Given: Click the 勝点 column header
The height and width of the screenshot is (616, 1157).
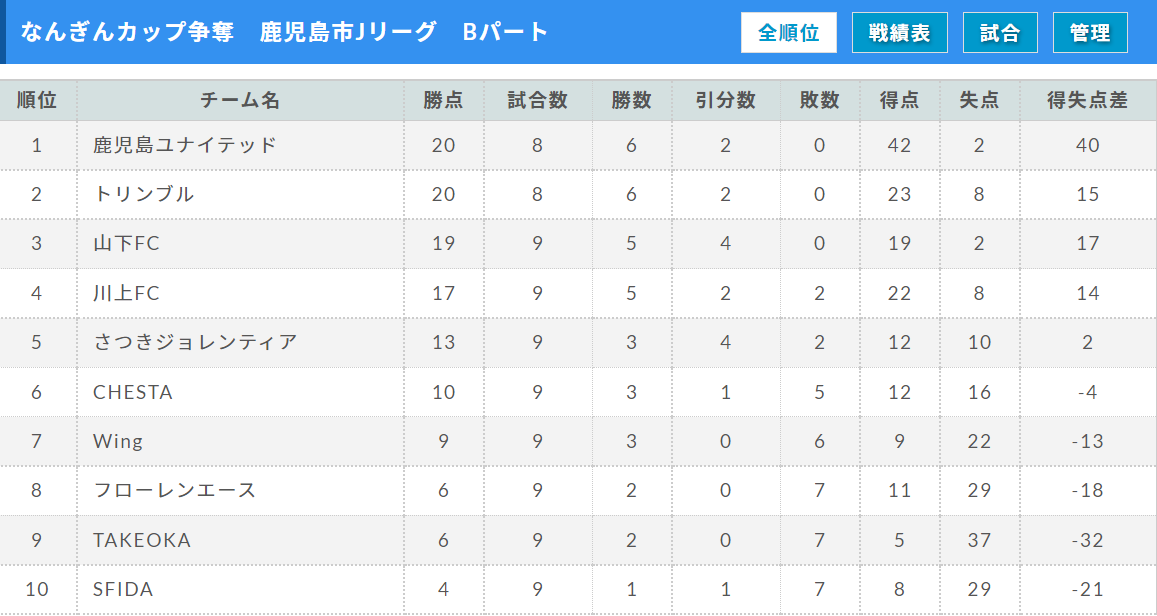Looking at the screenshot, I should pos(443,100).
